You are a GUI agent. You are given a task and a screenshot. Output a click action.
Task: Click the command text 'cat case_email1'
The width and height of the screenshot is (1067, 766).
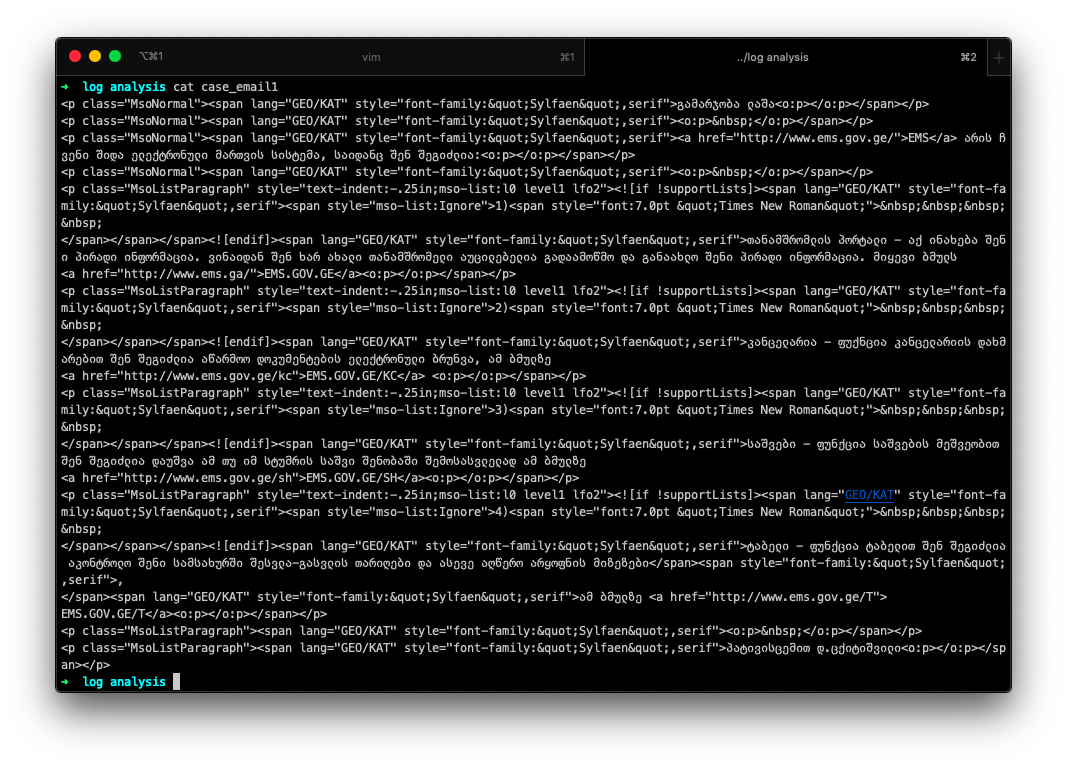pos(226,87)
